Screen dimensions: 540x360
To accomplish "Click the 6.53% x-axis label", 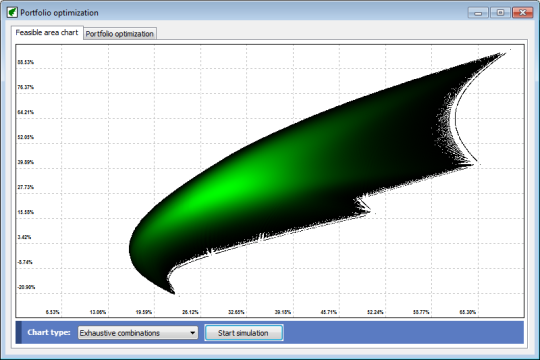I will 53,312.
